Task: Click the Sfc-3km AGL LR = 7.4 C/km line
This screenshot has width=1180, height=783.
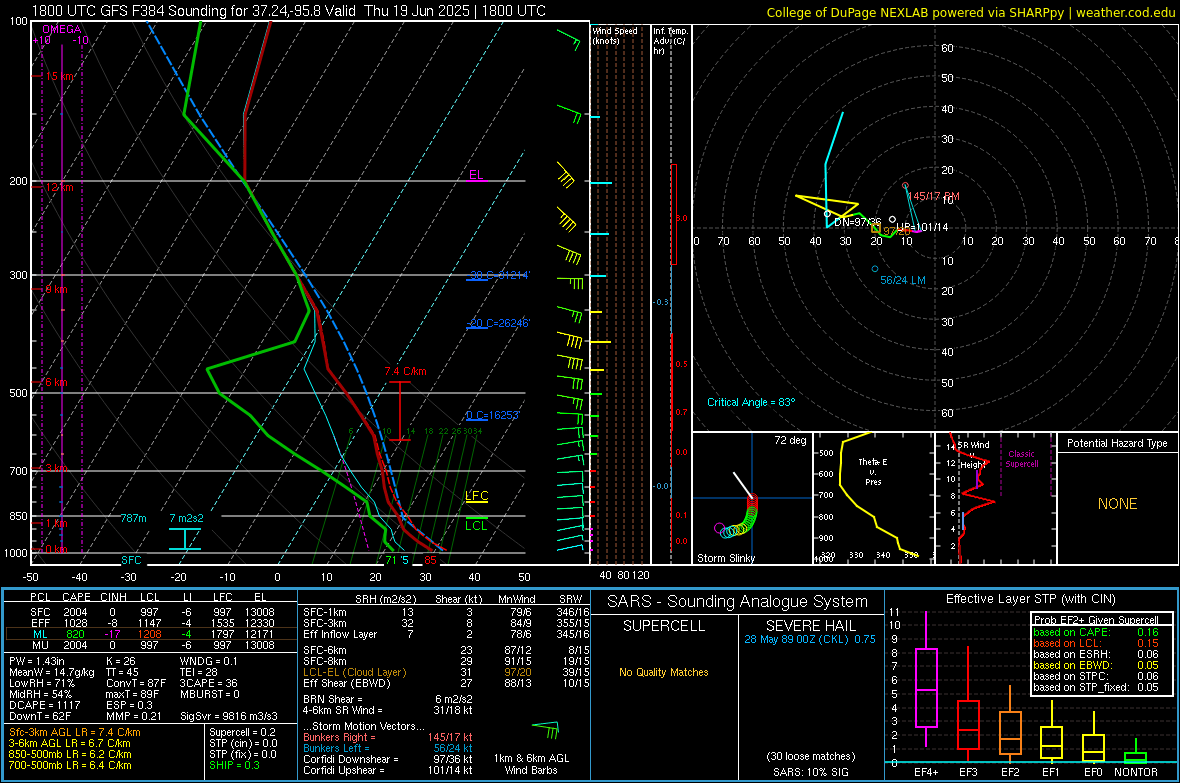Action: [75, 732]
